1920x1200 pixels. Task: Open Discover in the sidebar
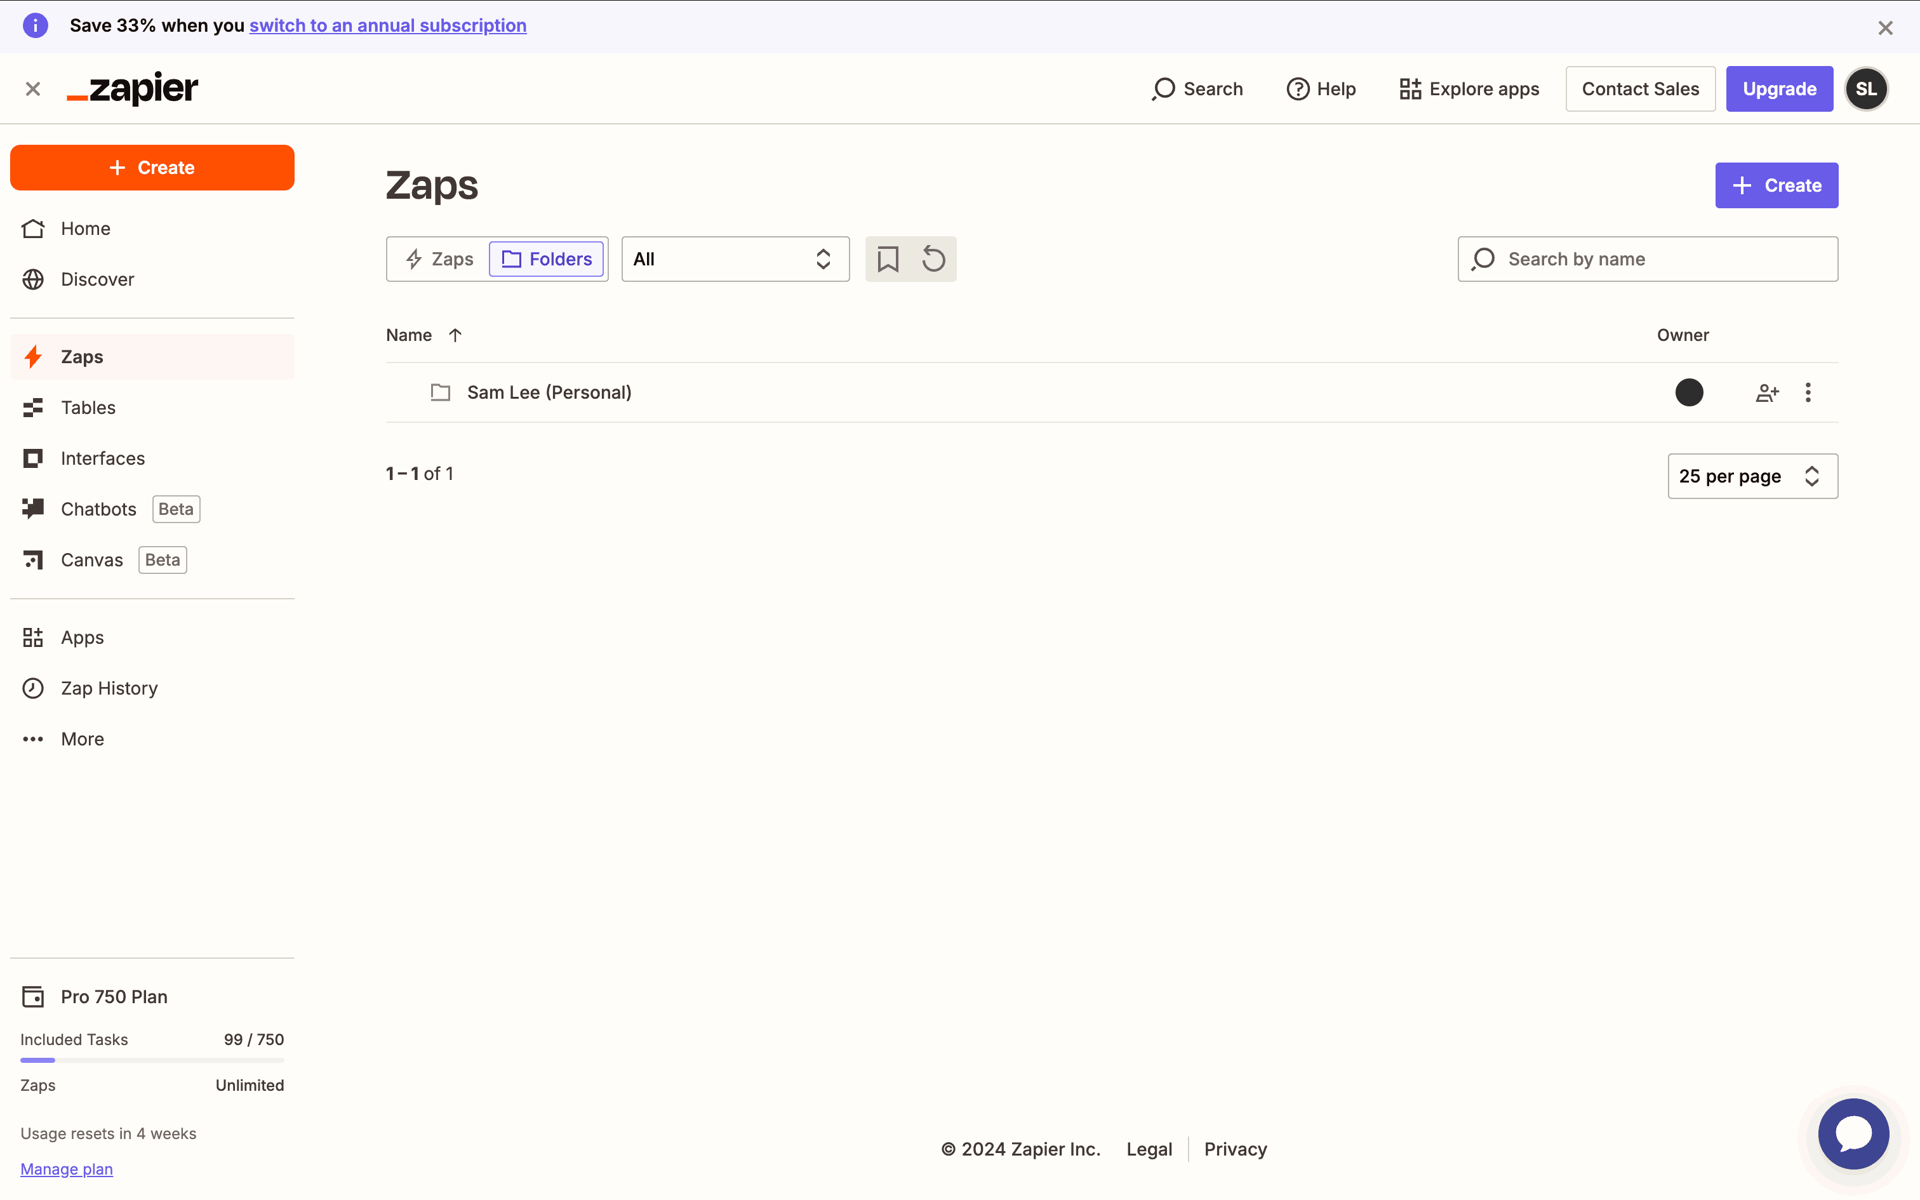[x=152, y=280]
